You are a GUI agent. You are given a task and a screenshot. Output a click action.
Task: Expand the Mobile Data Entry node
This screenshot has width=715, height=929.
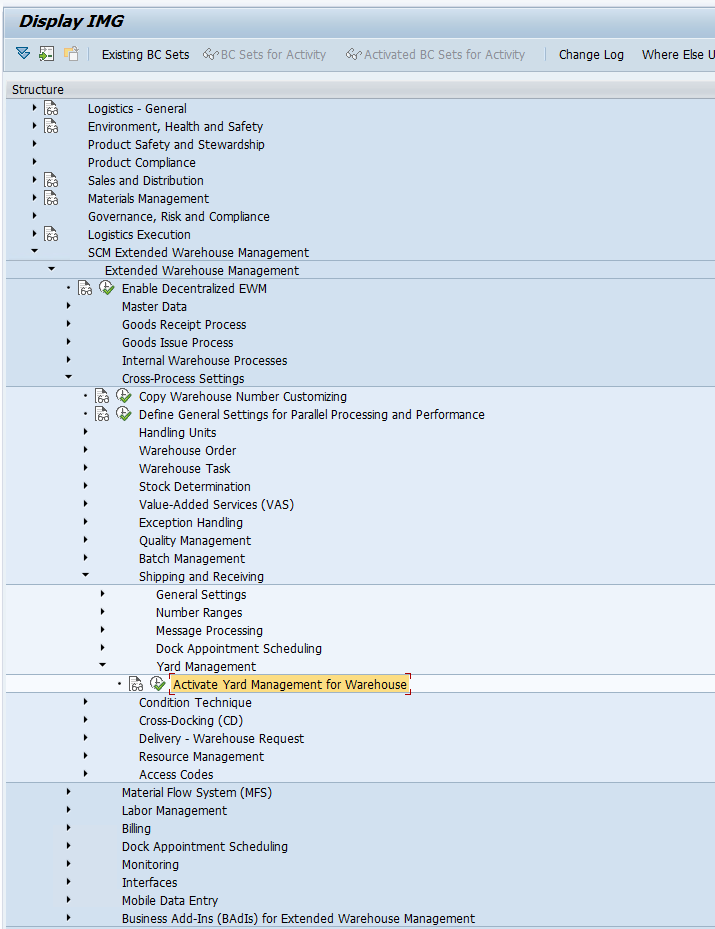(x=69, y=899)
